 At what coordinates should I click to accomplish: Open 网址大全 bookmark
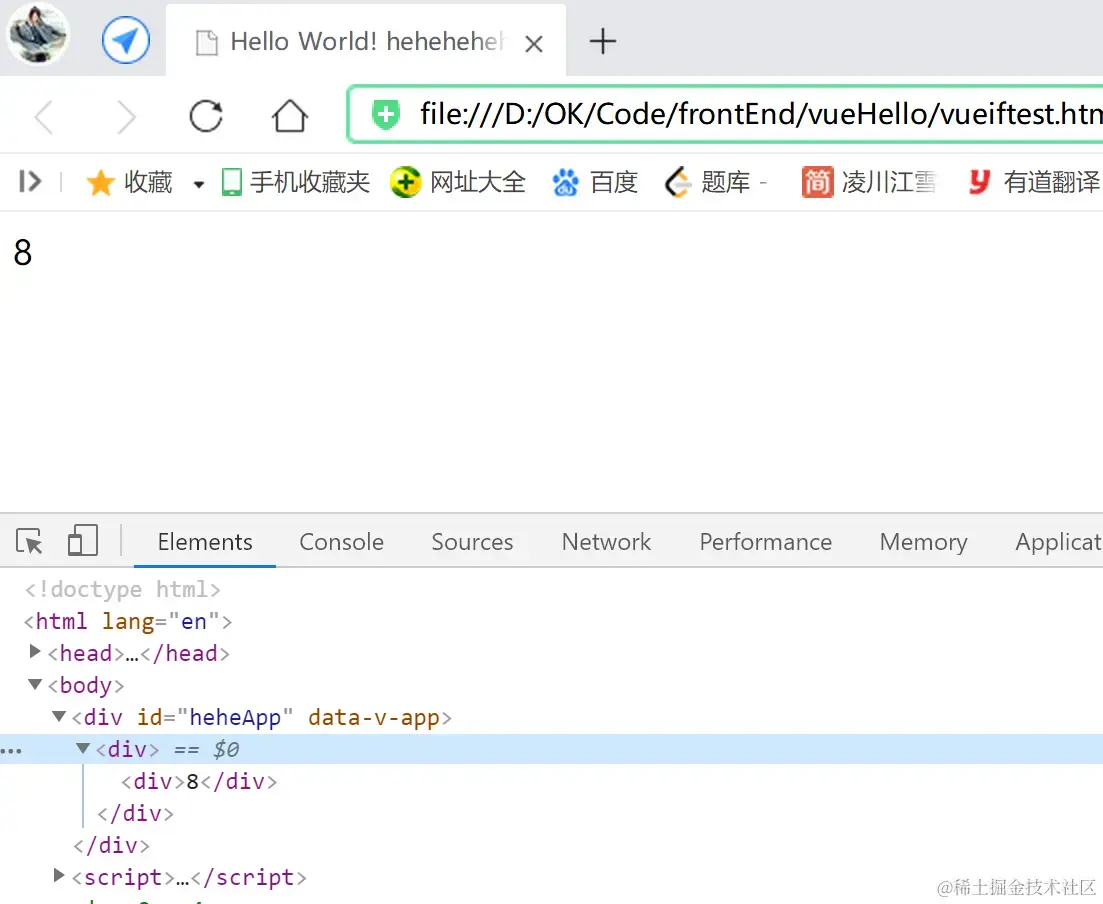[x=458, y=182]
